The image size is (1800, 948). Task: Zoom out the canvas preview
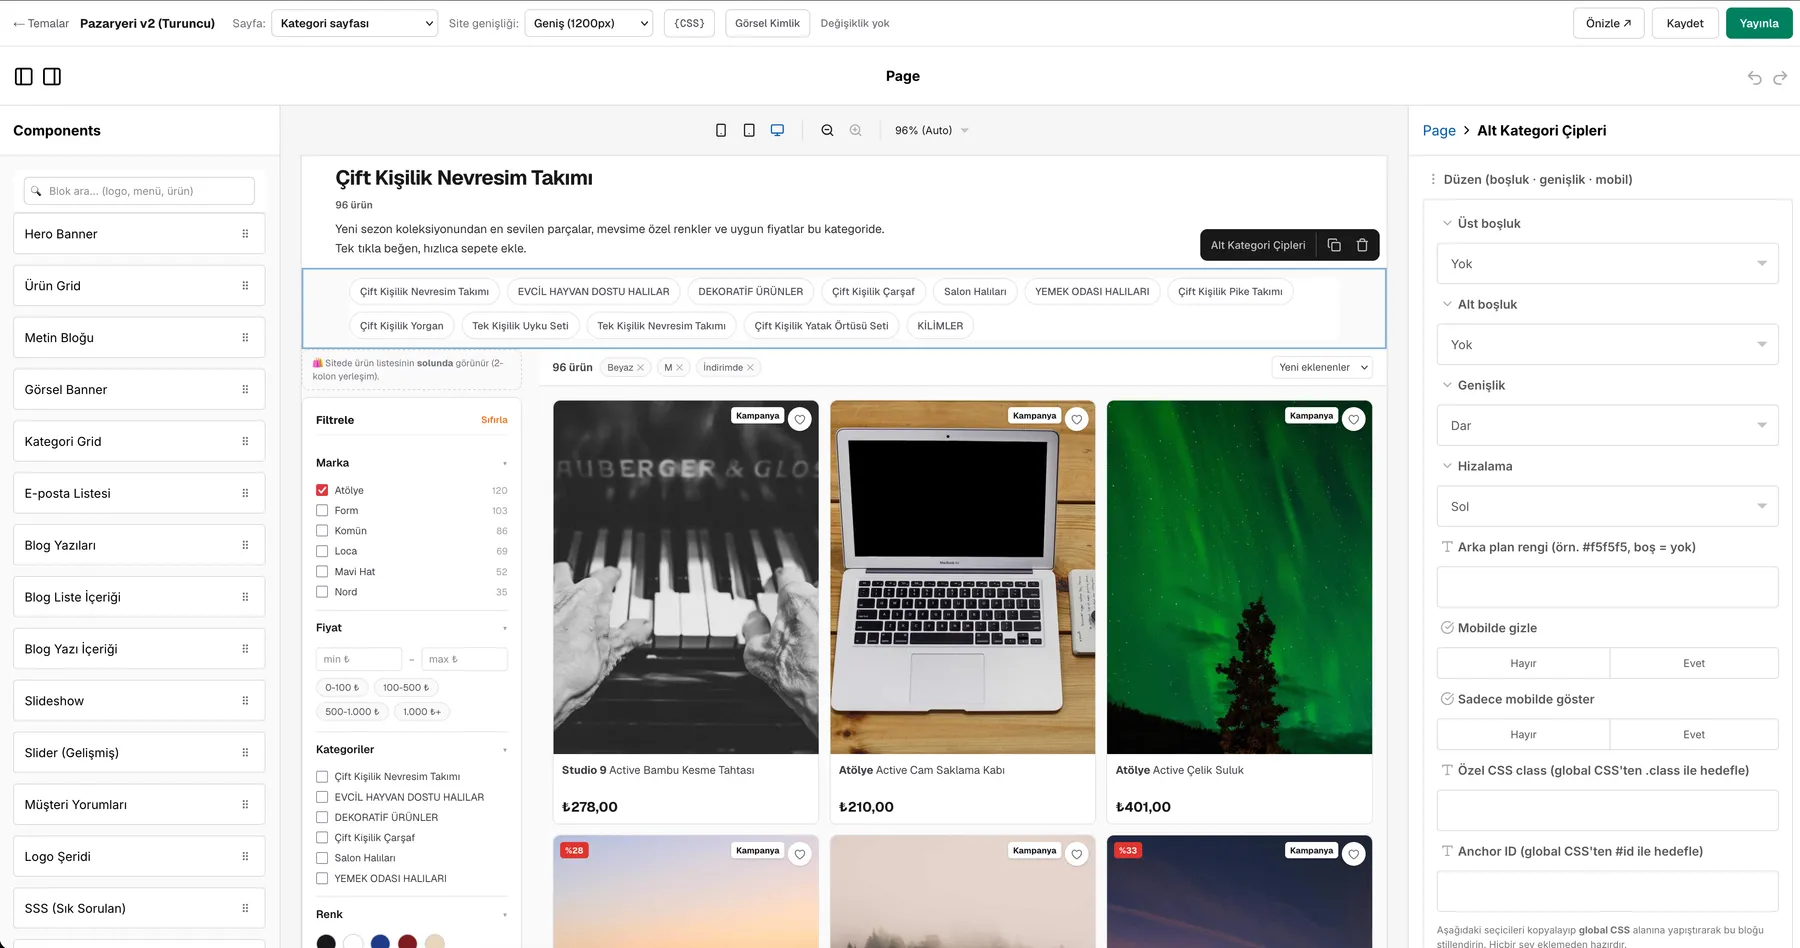[x=827, y=131]
